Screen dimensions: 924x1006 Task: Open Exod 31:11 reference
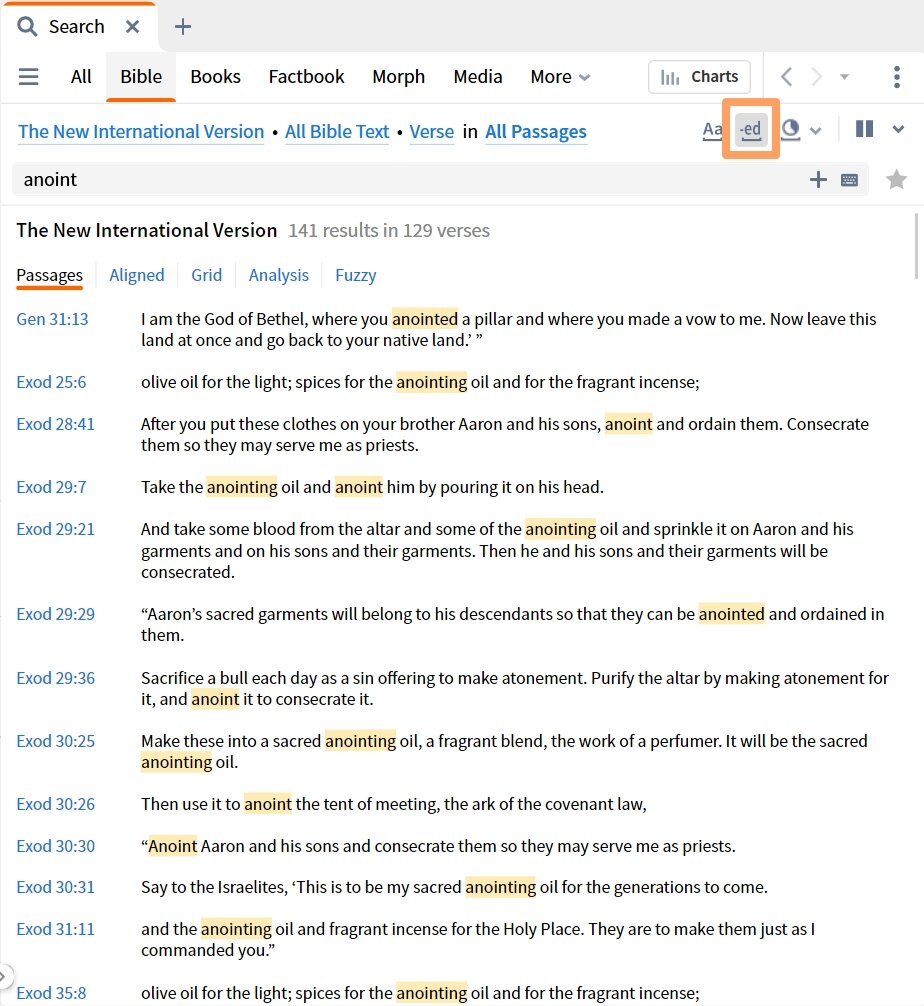pos(55,930)
